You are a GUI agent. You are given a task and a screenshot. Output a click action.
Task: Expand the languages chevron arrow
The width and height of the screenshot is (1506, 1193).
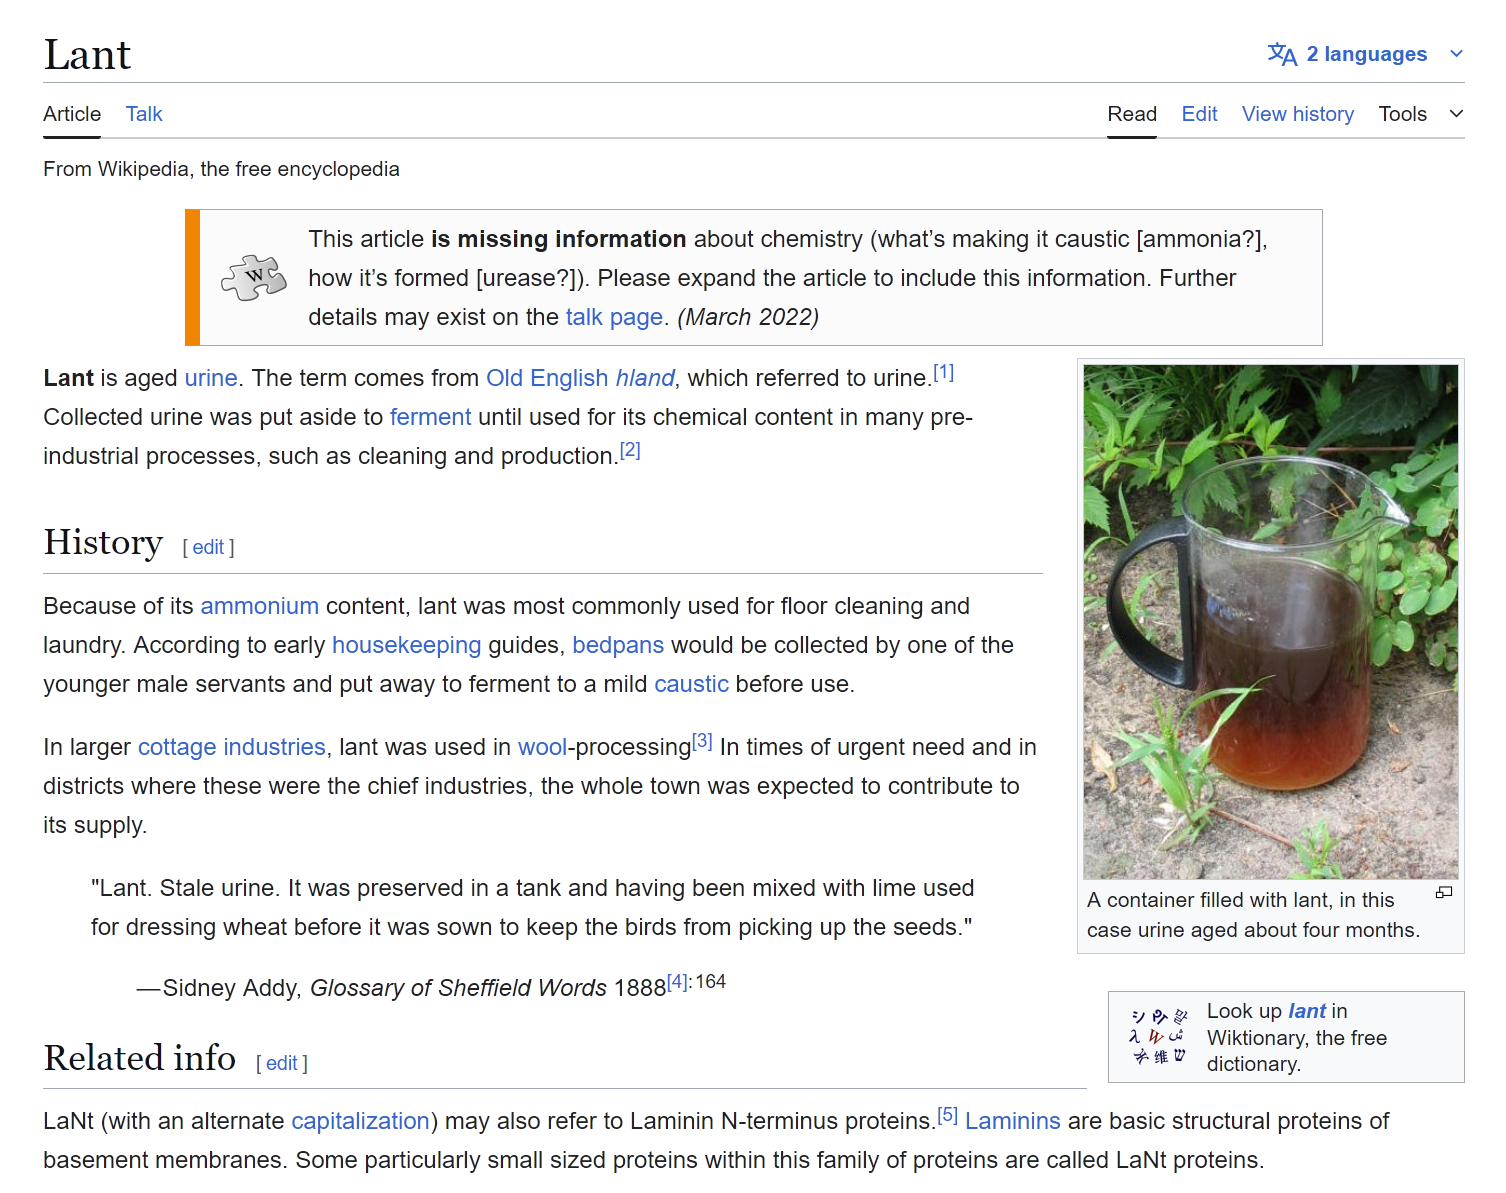(1456, 54)
